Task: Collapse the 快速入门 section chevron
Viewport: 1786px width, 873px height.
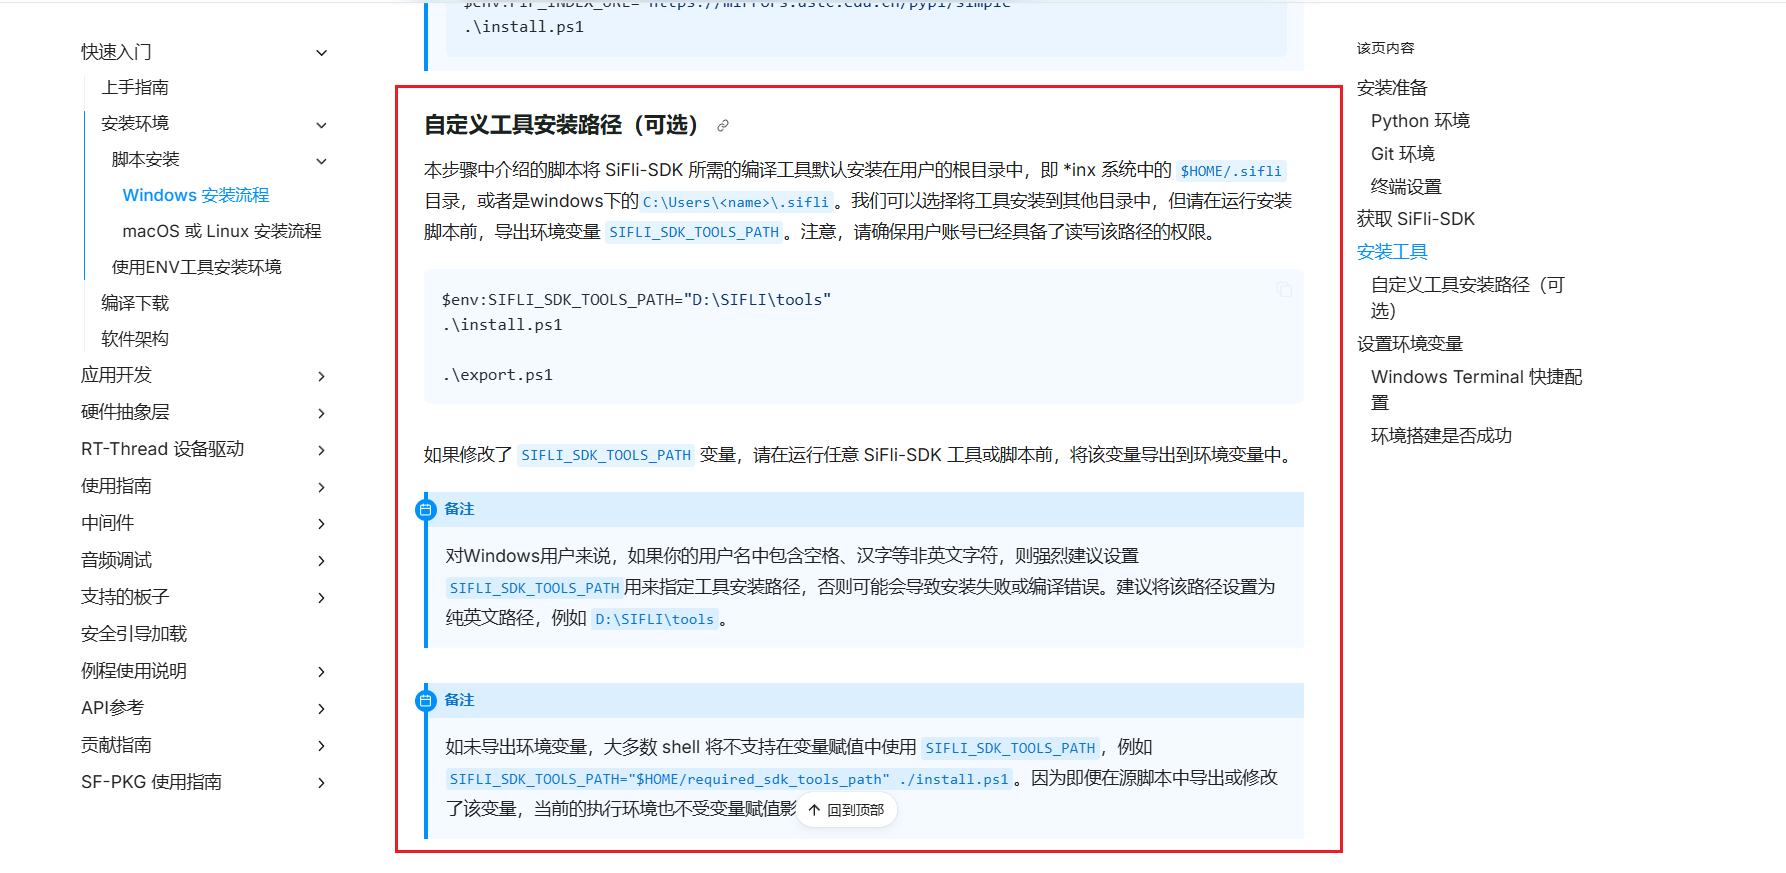Action: point(321,53)
